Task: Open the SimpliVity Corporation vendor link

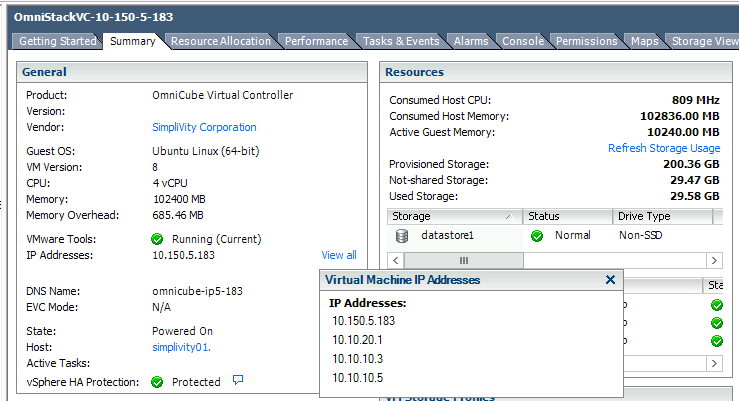Action: point(204,127)
